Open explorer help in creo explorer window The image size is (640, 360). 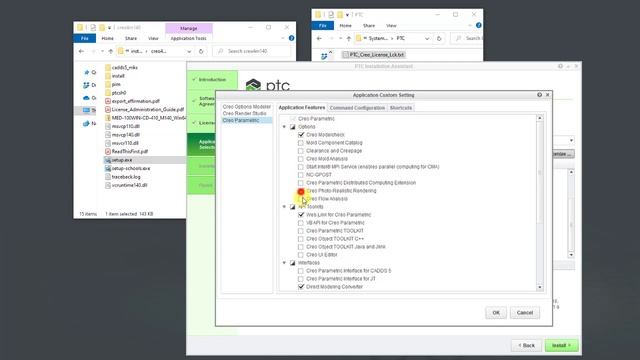(291, 38)
